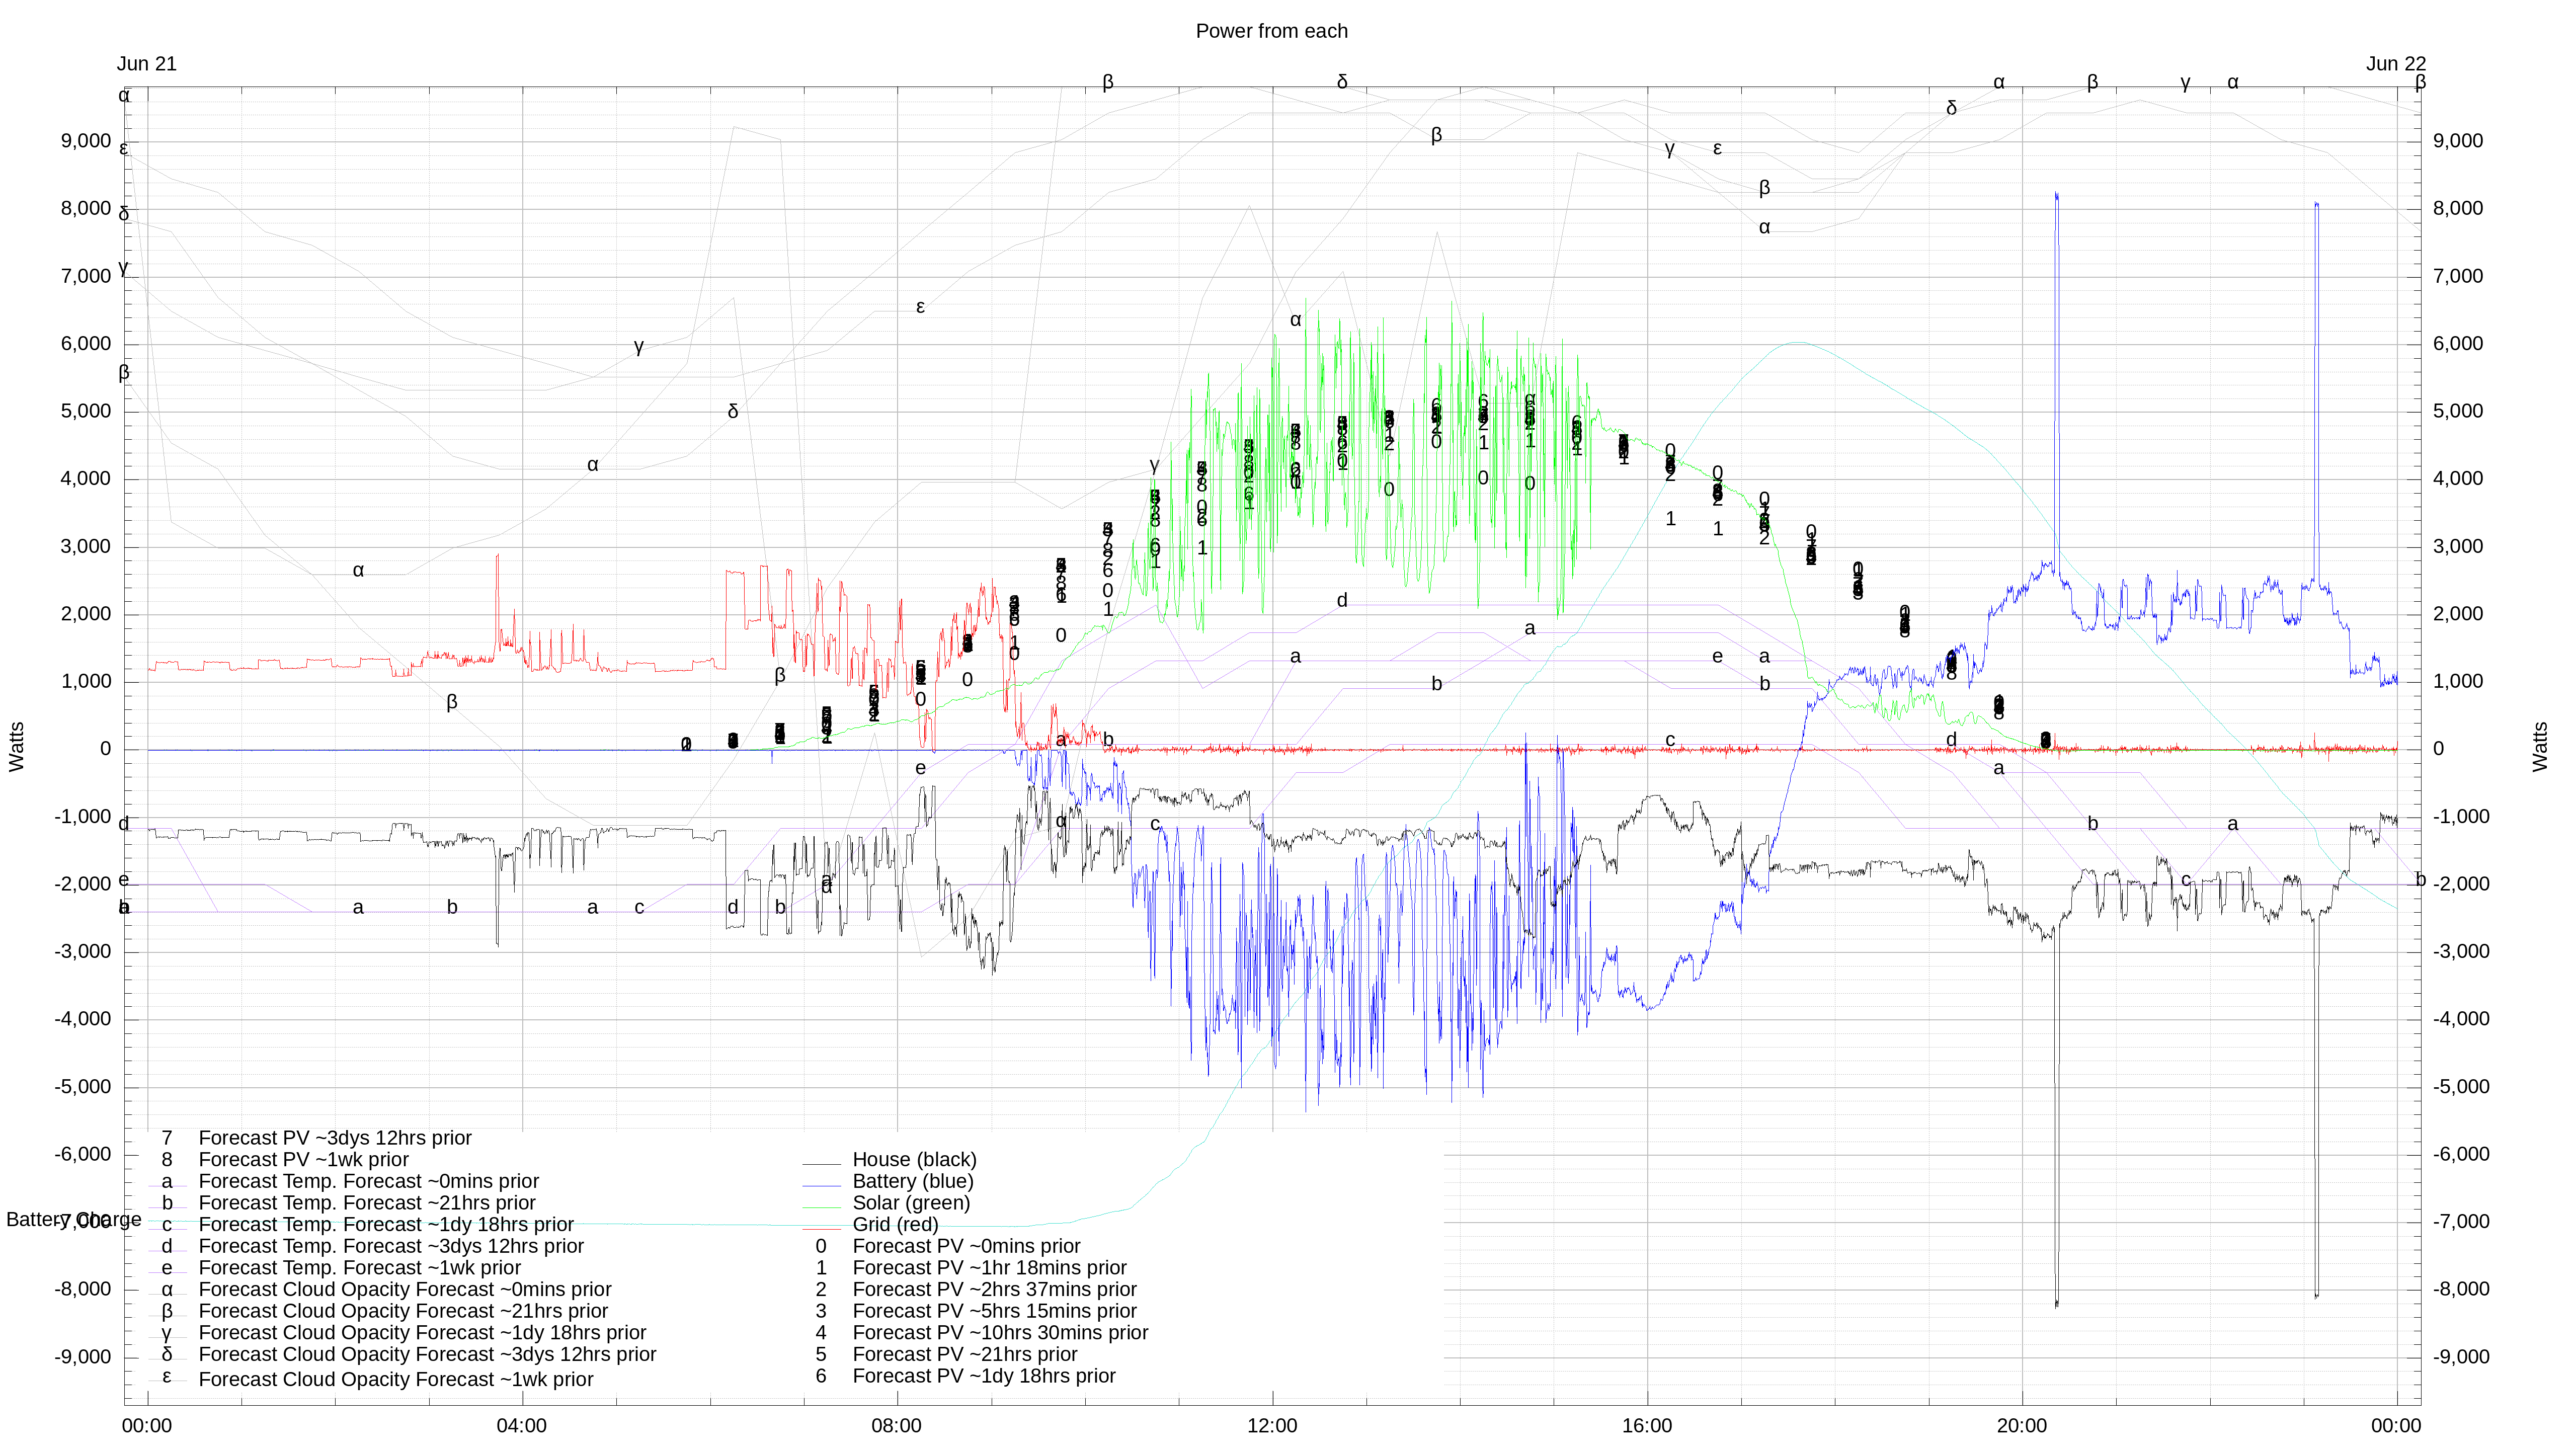Click the 'Battery Charge' label on the left
The width and height of the screenshot is (2576, 1449).
(74, 1220)
